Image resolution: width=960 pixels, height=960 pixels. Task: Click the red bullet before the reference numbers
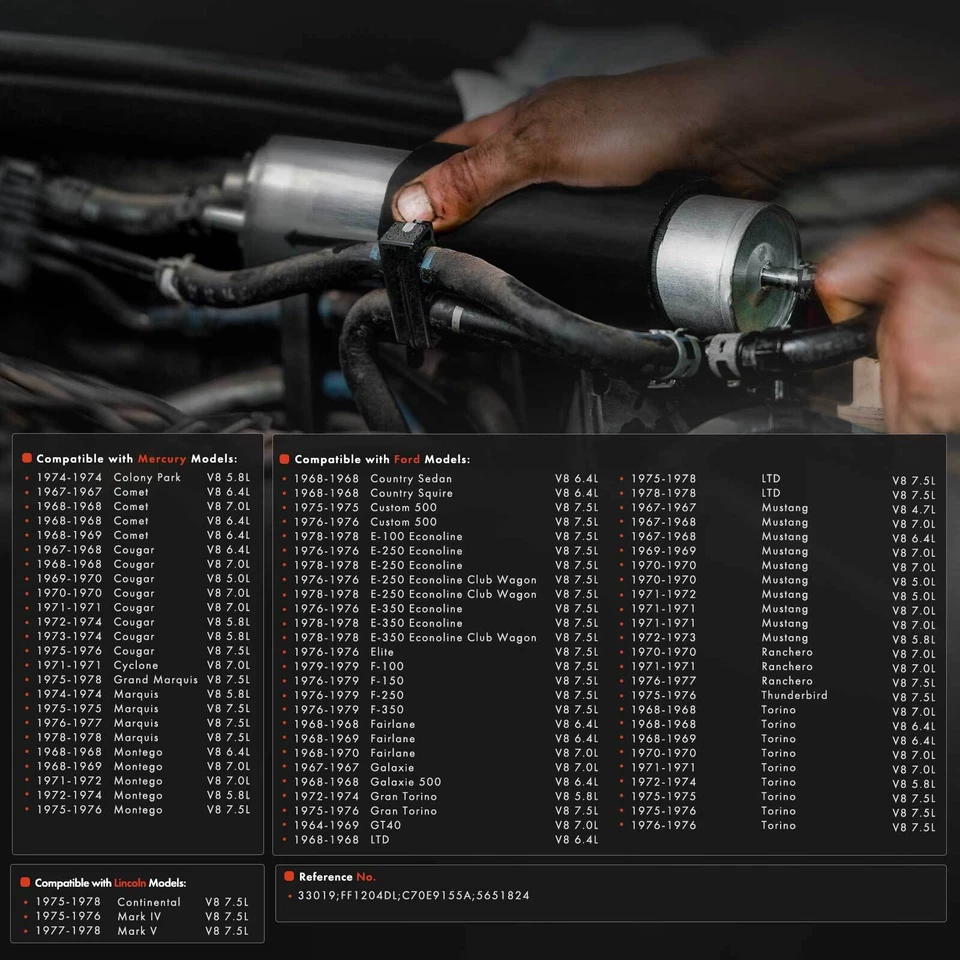tap(289, 896)
